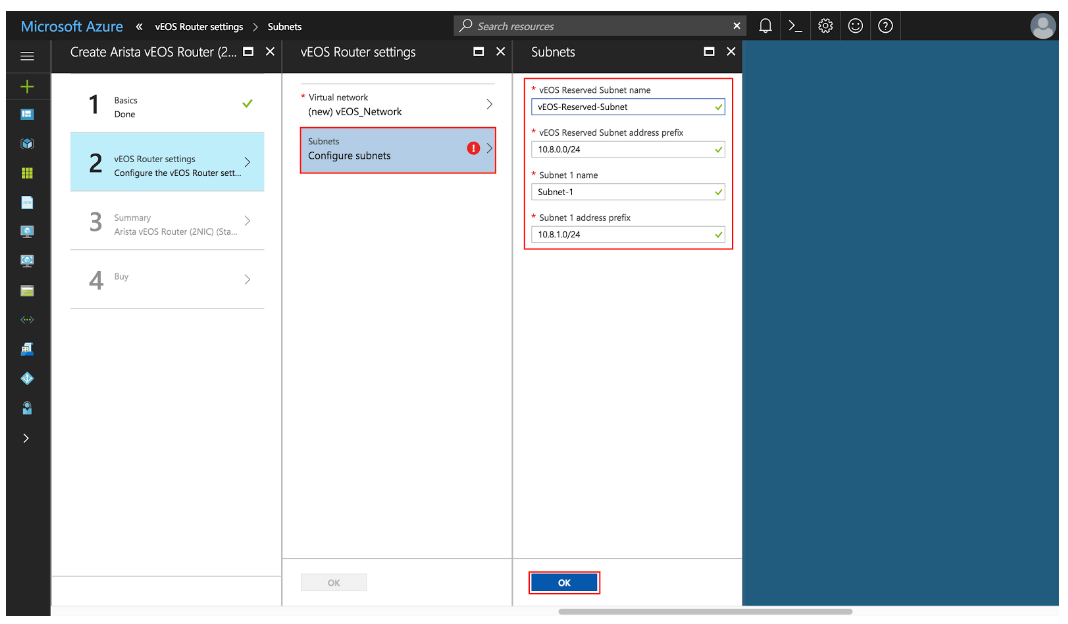This screenshot has width=1068, height=624.
Task: Open the Virtual machines monitor icon
Action: (27, 232)
